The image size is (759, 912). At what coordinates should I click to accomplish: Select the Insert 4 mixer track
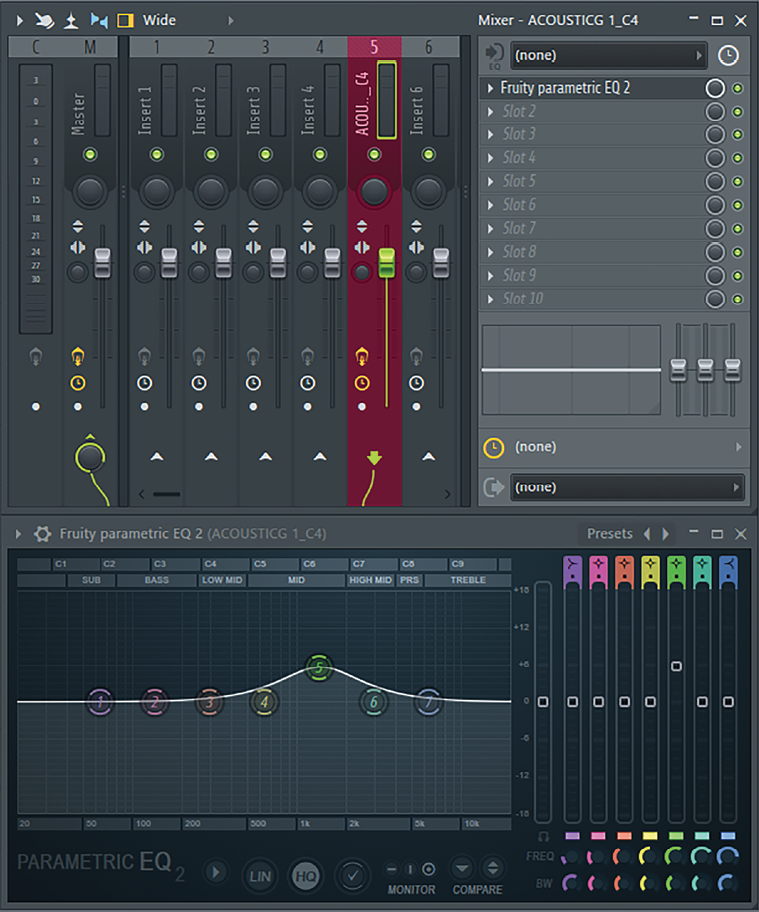click(x=308, y=111)
